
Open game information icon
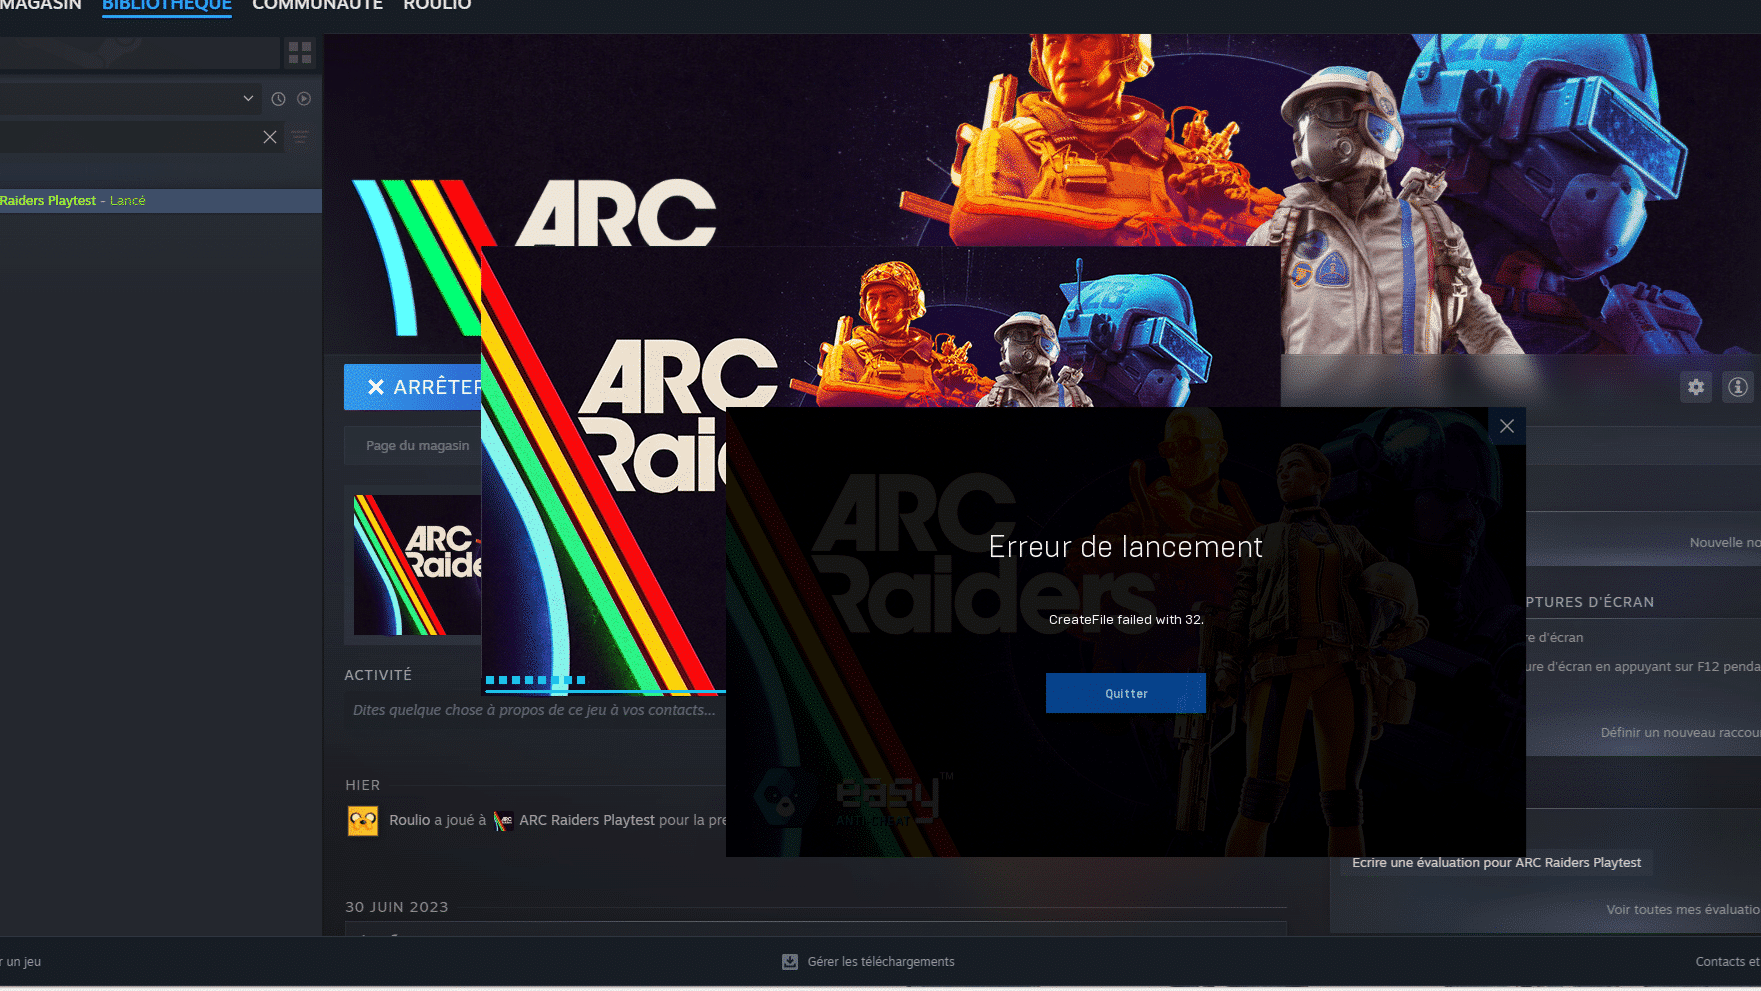(x=1738, y=387)
